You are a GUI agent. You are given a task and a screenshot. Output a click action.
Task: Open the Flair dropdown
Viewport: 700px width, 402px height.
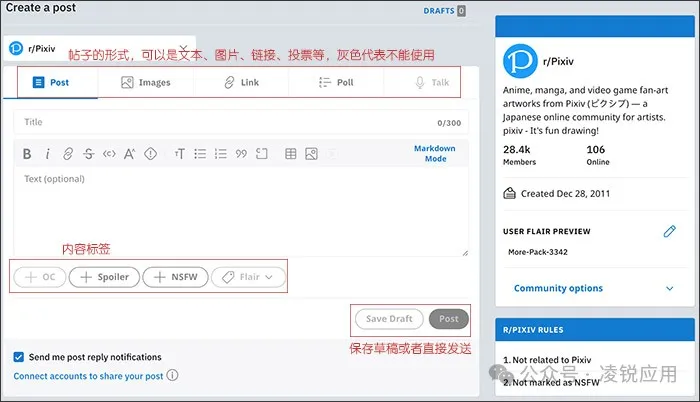[249, 277]
